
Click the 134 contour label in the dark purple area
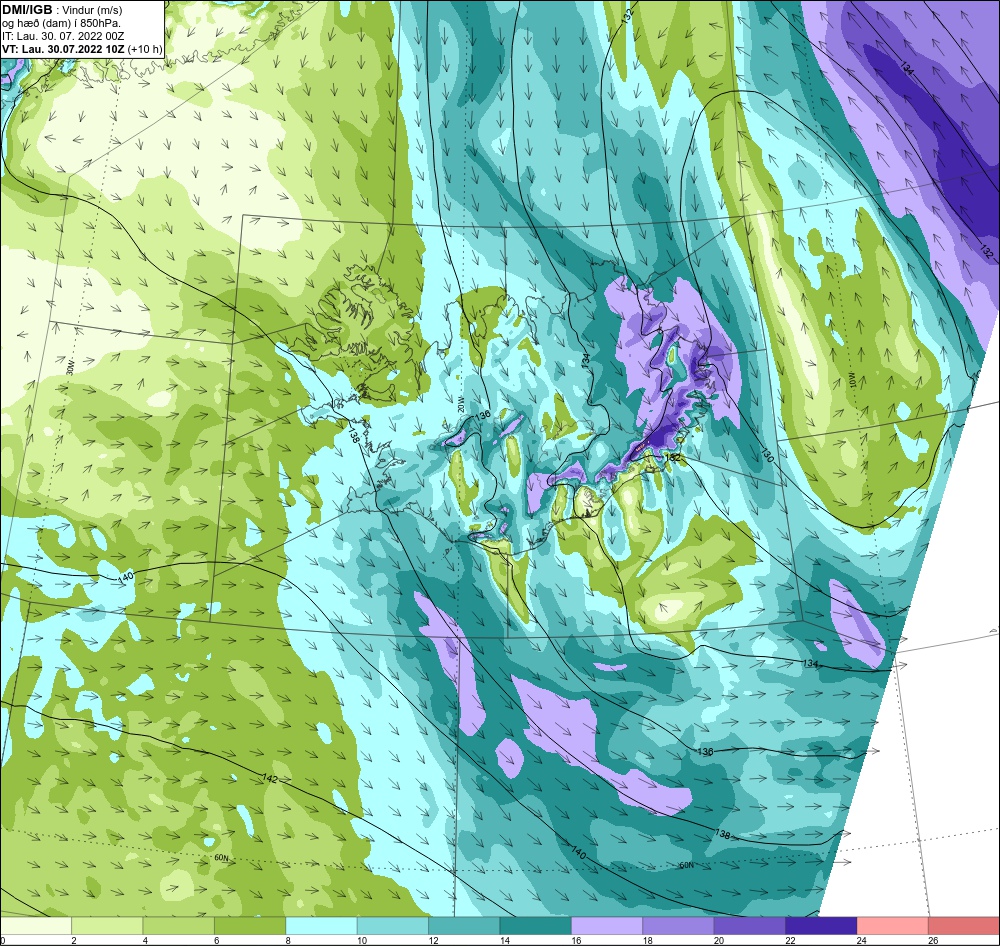tap(908, 68)
